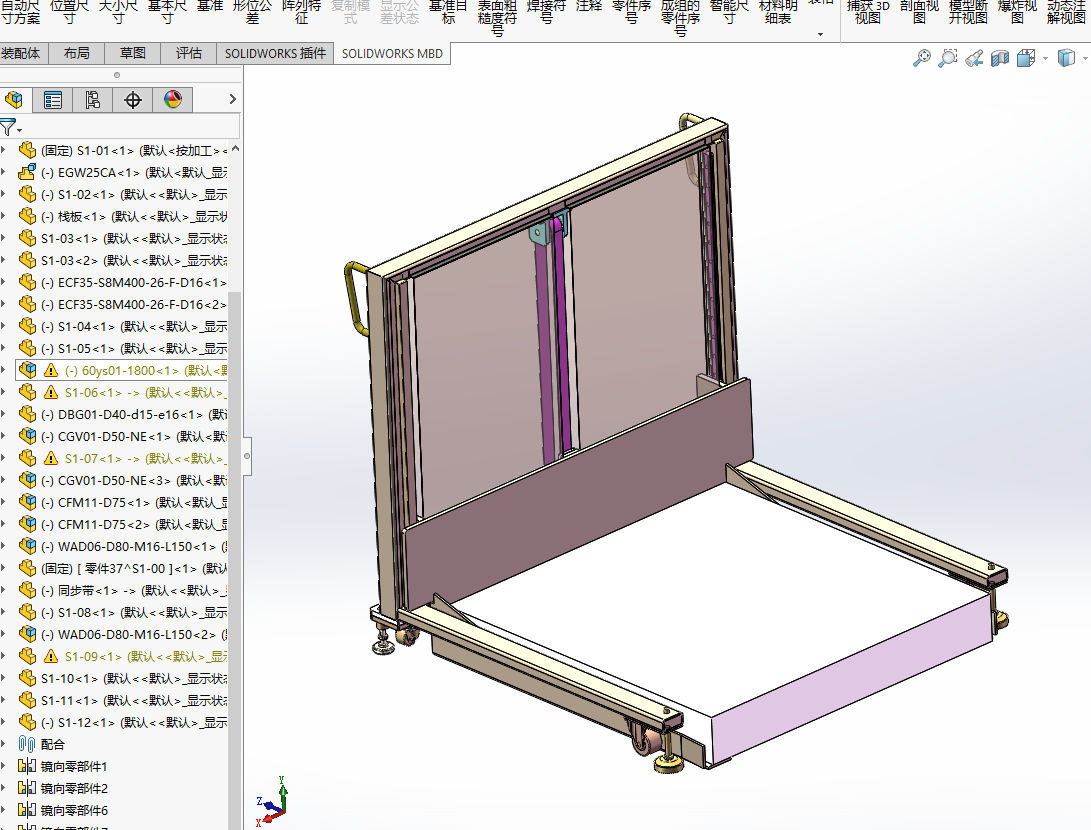This screenshot has height=830, width=1091.
Task: Click the warning icon on 60ys01-1800<1>
Action: point(51,371)
